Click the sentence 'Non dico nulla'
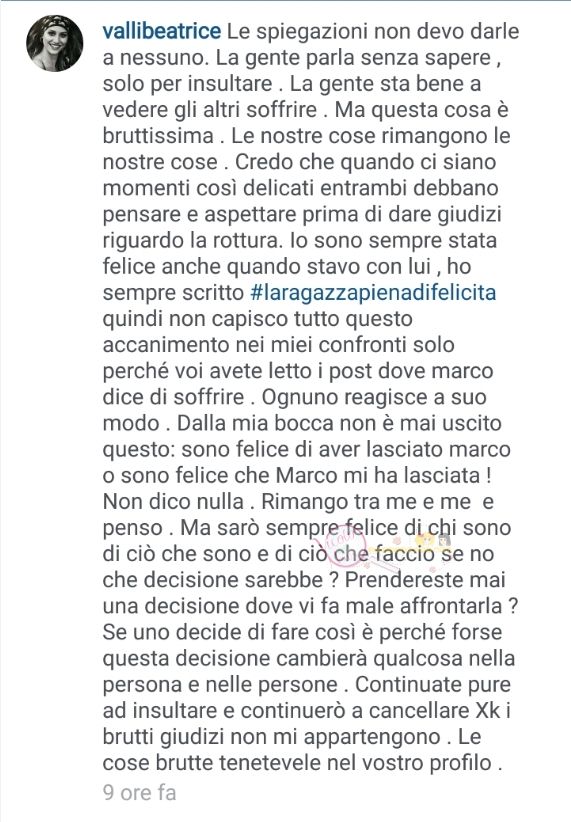 [173, 502]
